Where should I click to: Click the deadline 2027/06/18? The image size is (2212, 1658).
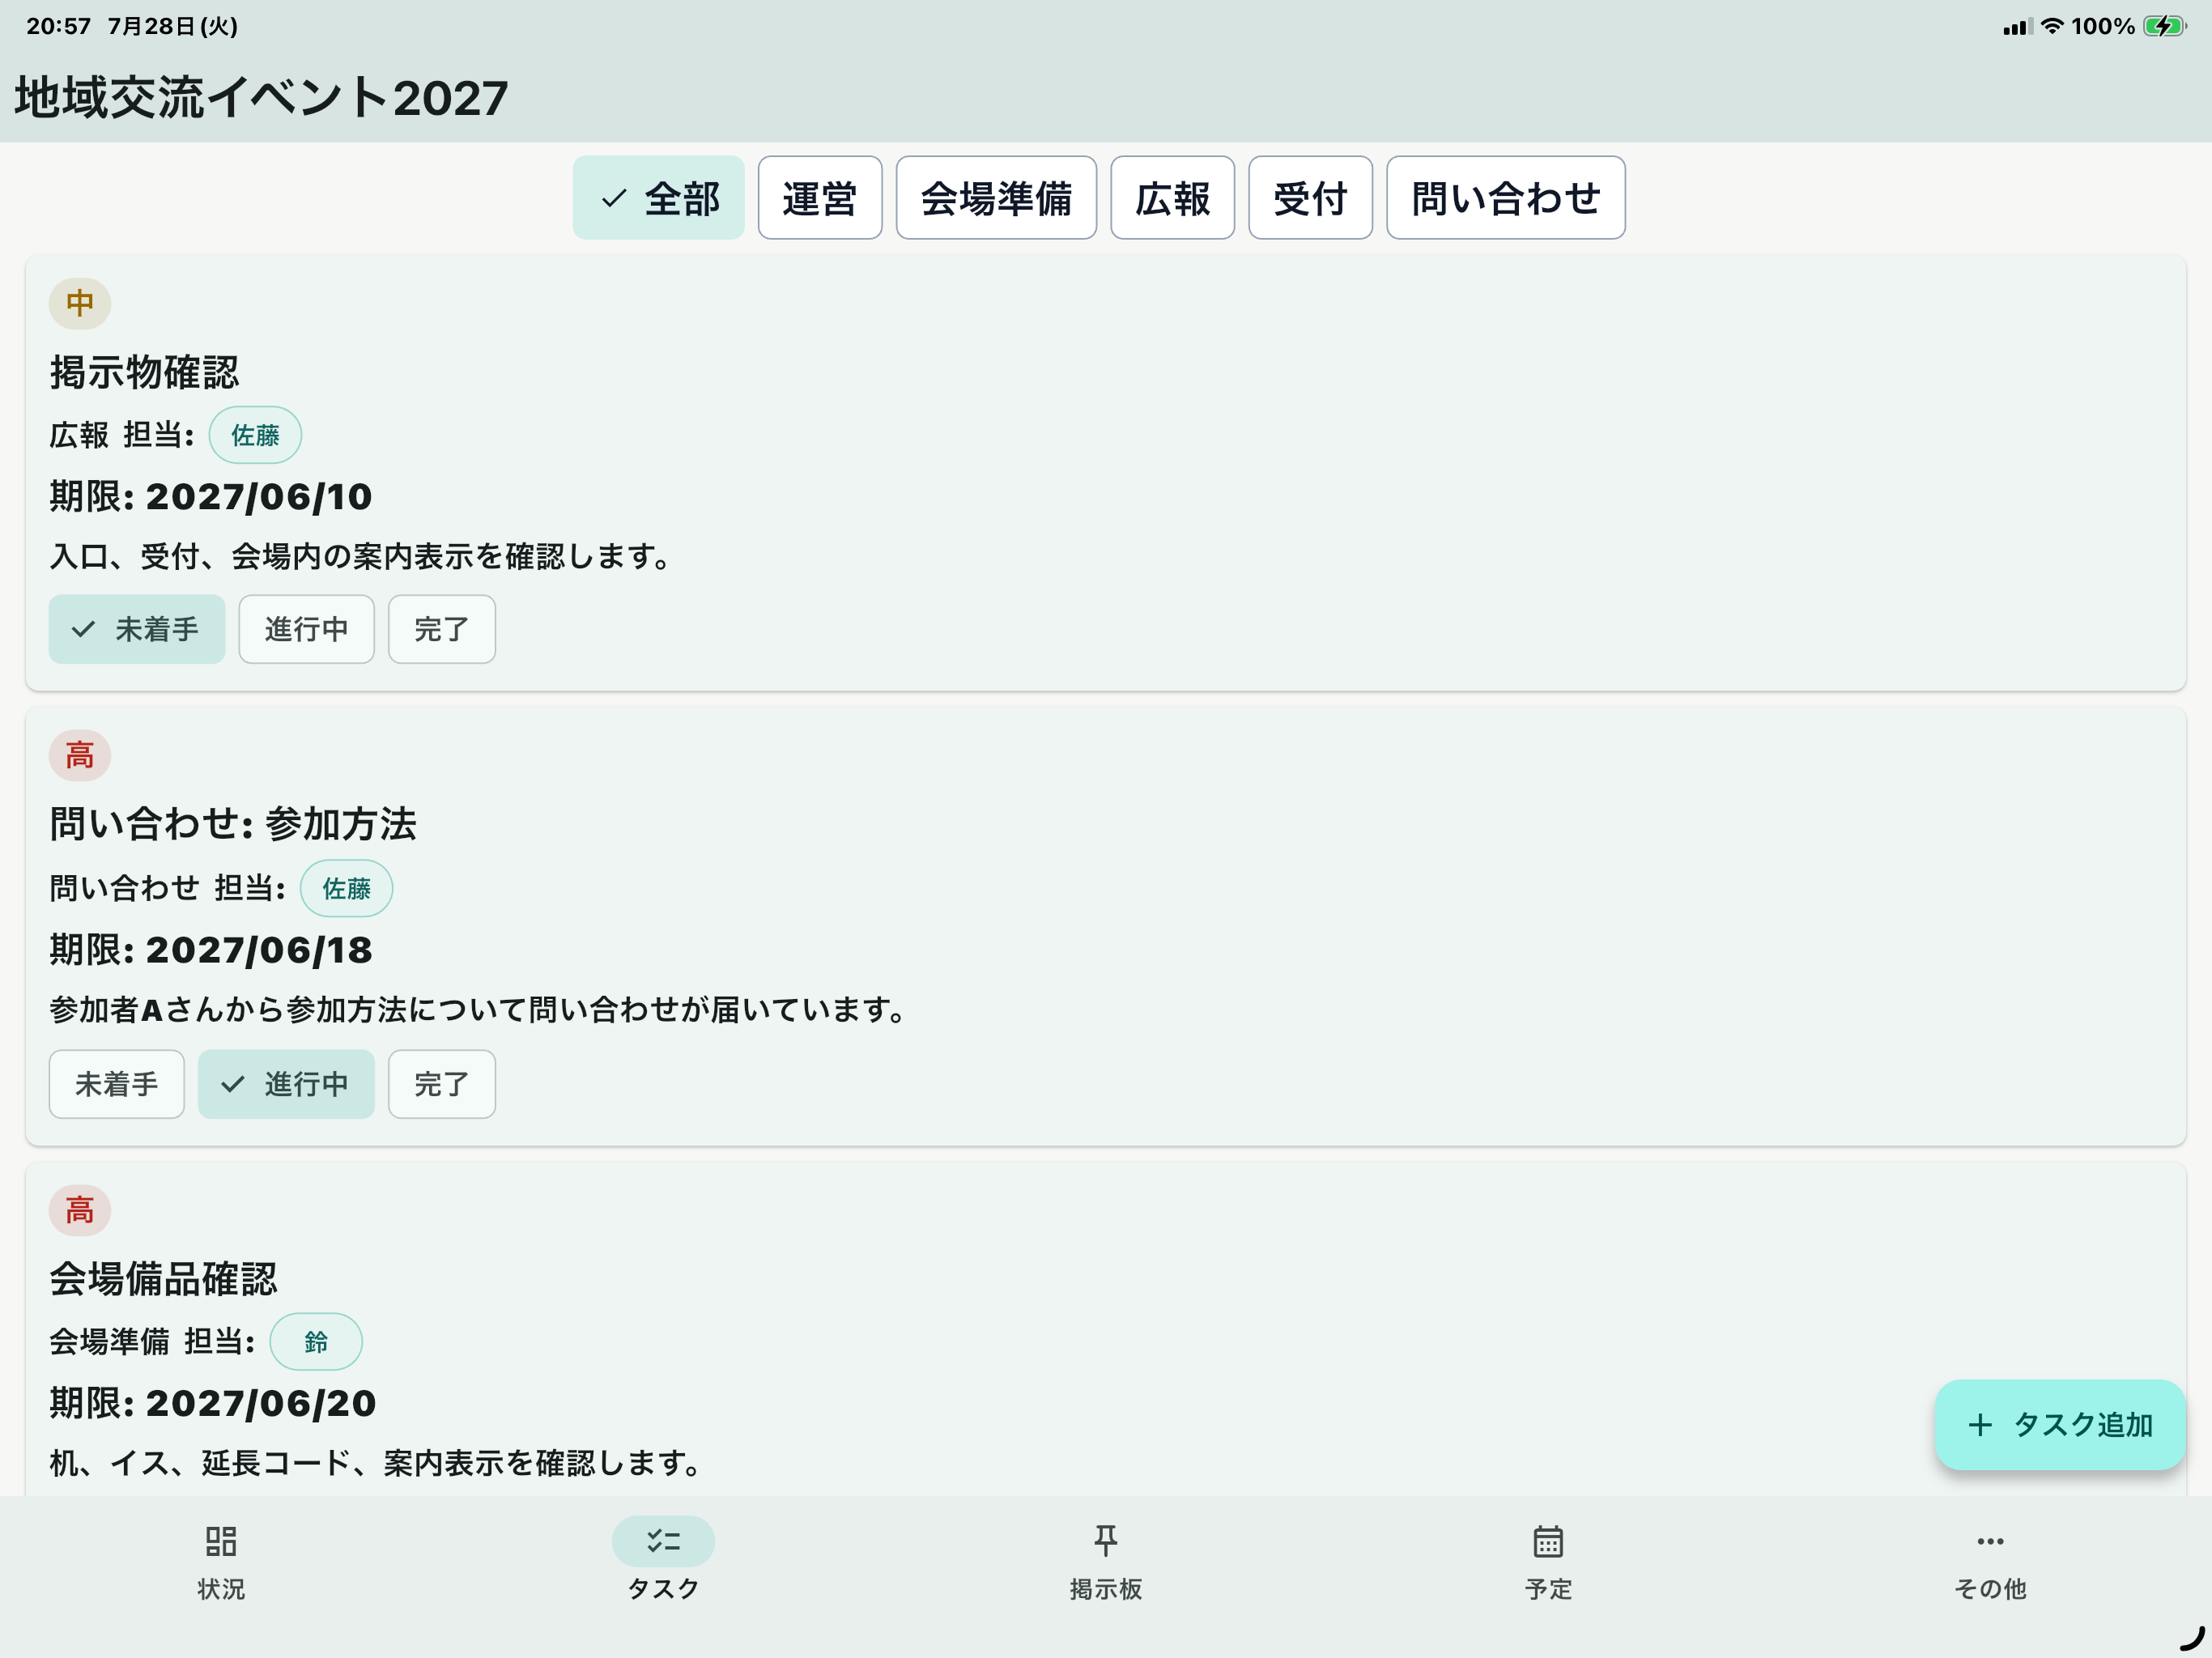(x=259, y=950)
